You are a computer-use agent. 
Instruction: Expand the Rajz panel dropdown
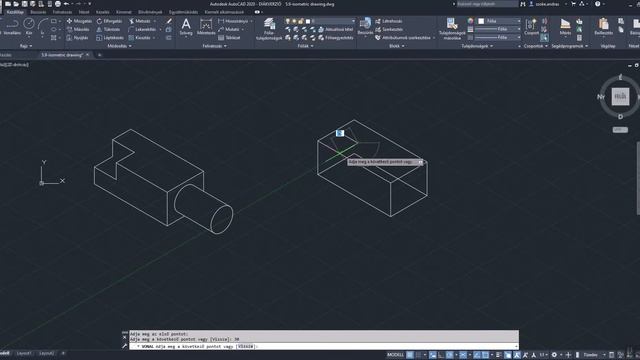pos(26,46)
